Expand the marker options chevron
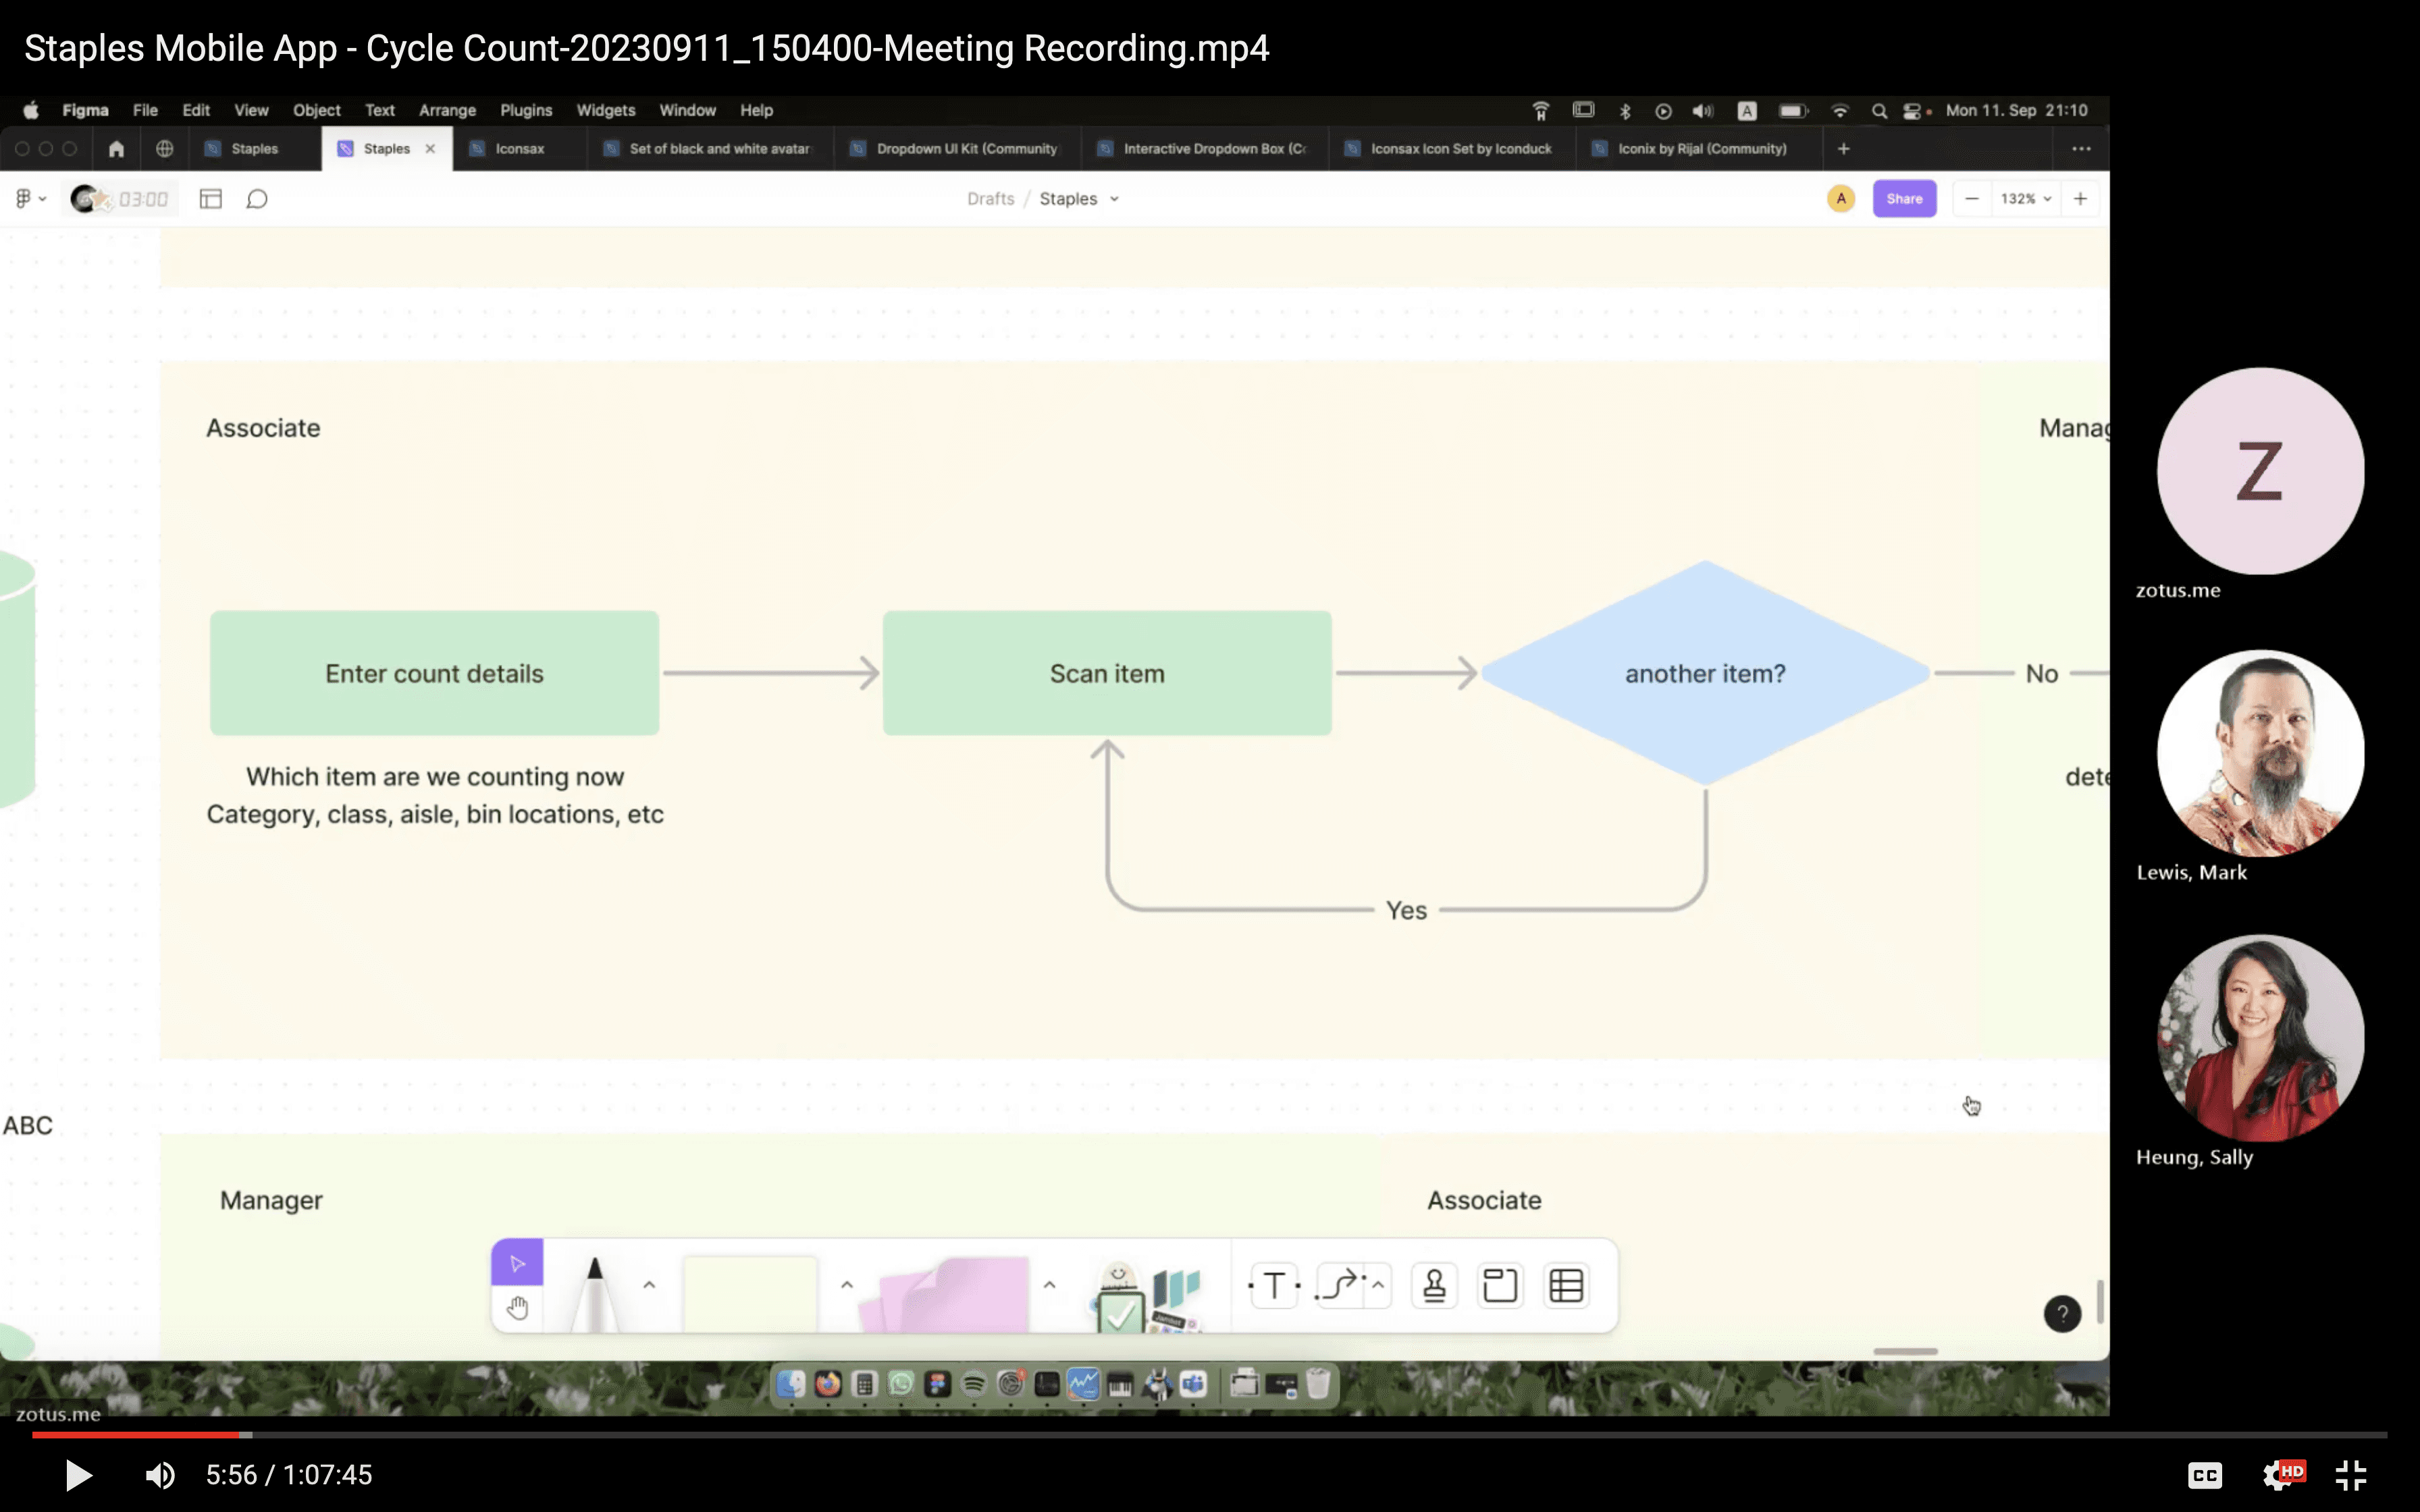Screen dimensions: 2420x1512 tap(649, 1285)
